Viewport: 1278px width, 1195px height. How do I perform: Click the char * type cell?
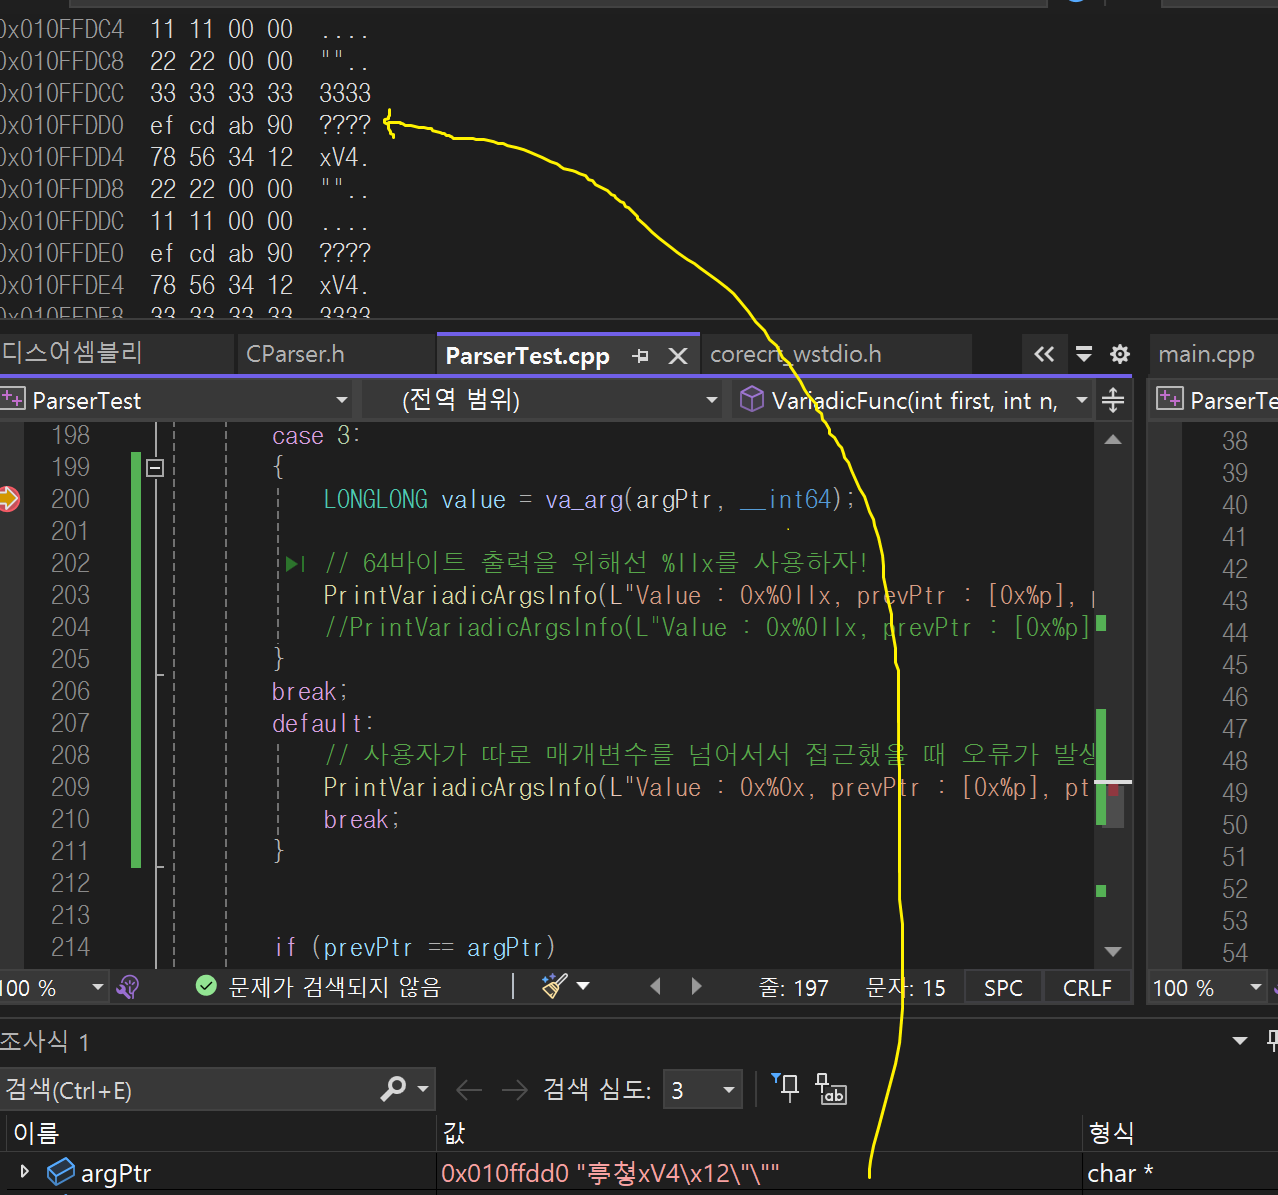click(1120, 1173)
